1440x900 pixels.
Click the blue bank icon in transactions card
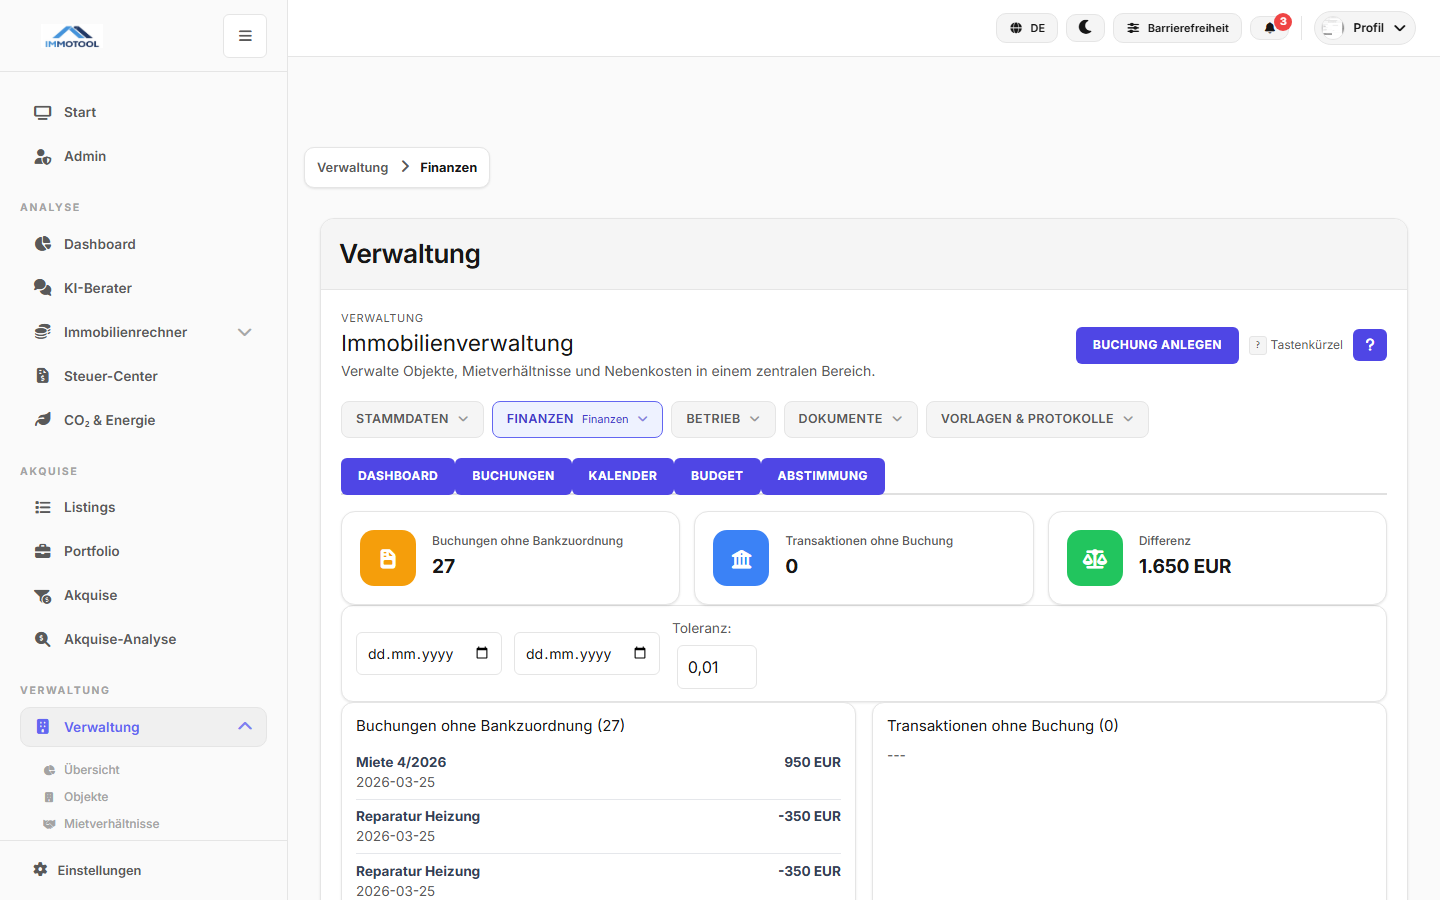coord(741,558)
